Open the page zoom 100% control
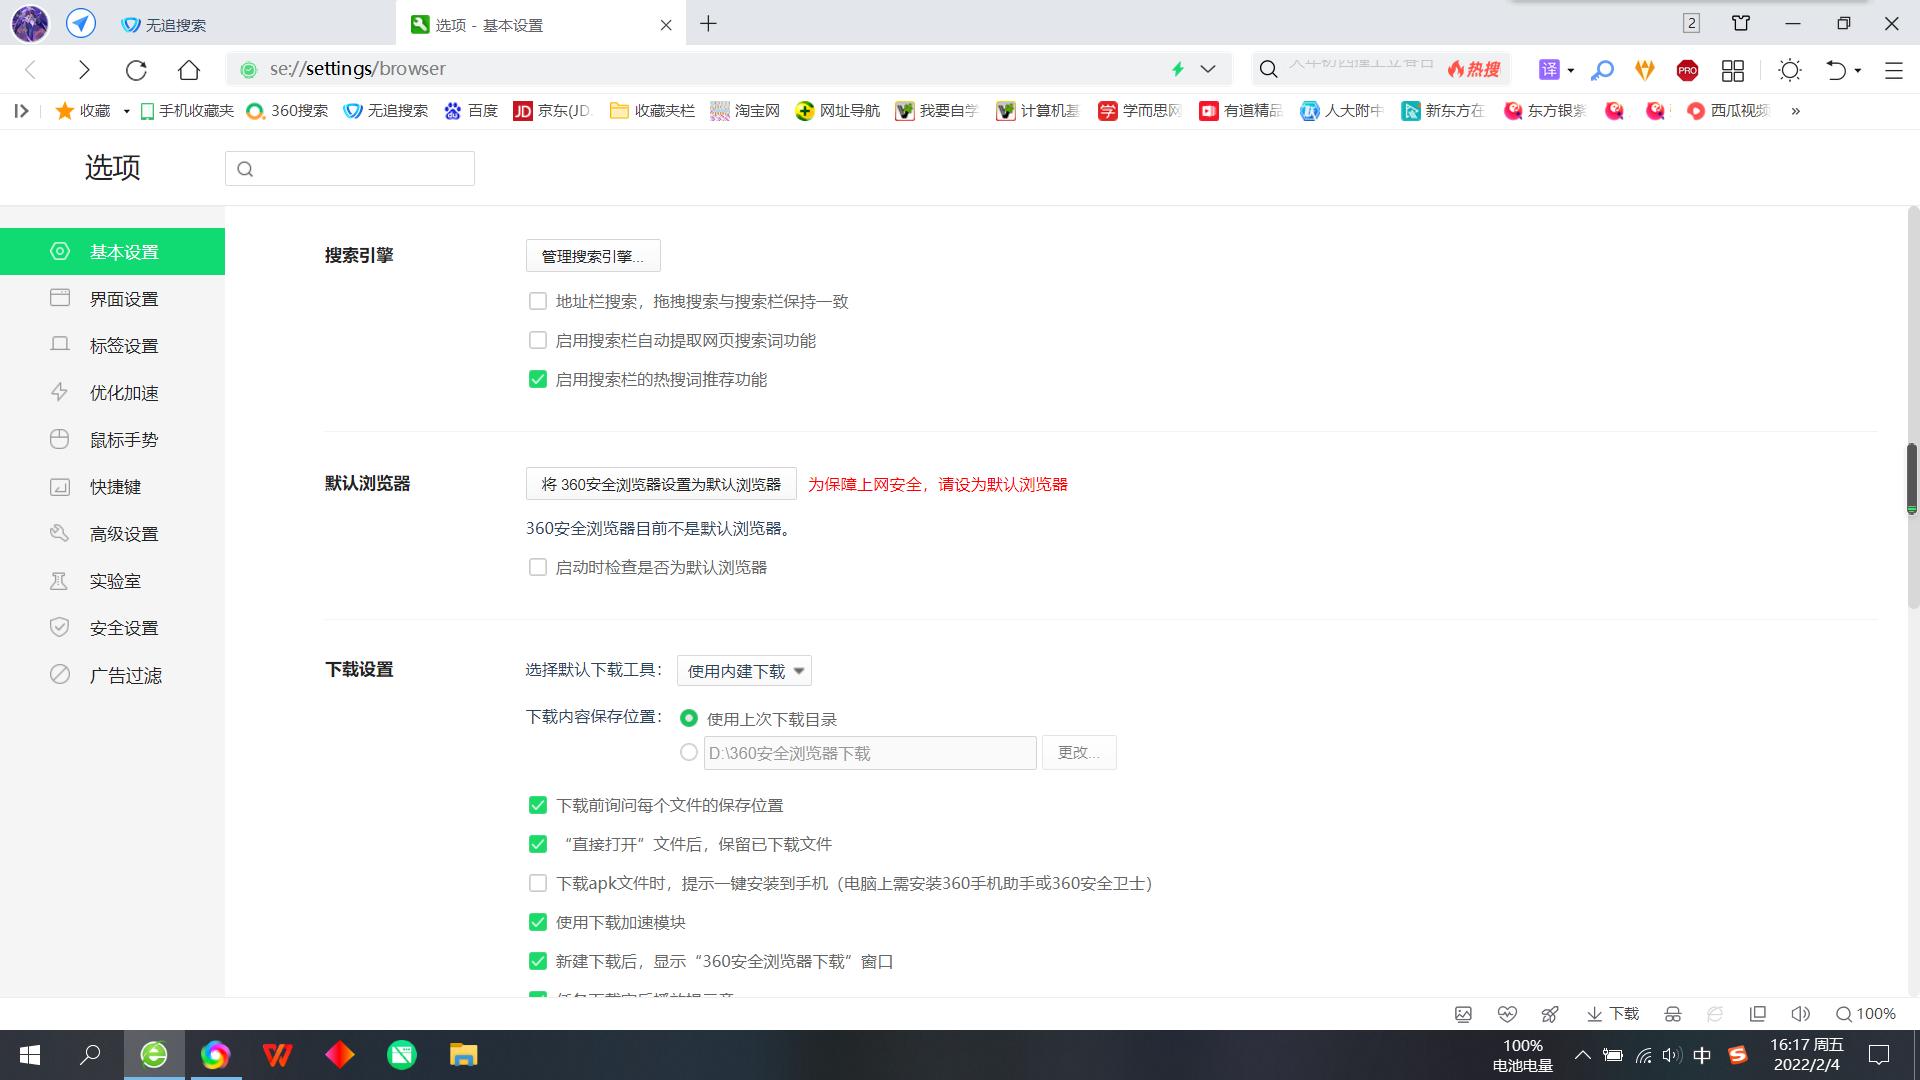The image size is (1920, 1080). point(1866,1014)
